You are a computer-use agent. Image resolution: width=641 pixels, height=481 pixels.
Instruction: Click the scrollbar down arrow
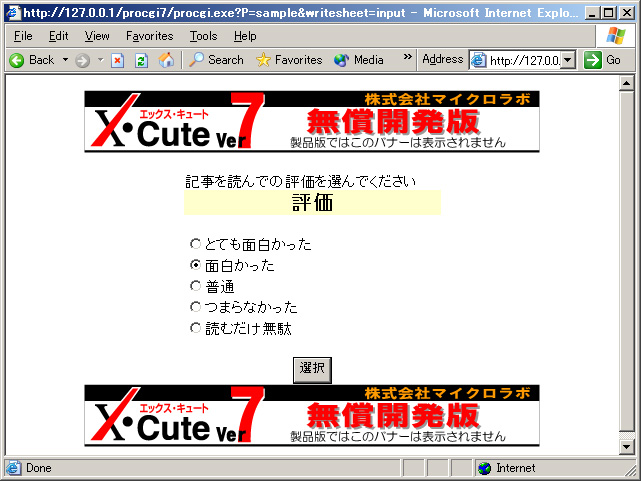pyautogui.click(x=626, y=447)
